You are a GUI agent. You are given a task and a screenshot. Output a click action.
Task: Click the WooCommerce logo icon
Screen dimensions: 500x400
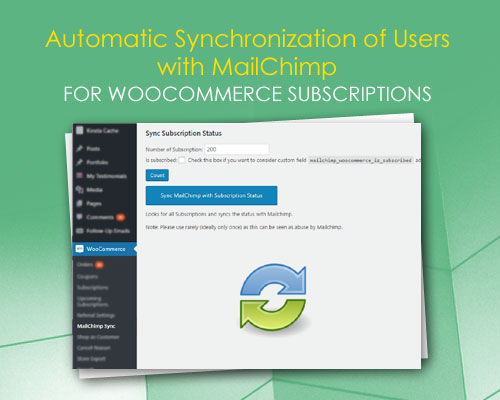79,249
